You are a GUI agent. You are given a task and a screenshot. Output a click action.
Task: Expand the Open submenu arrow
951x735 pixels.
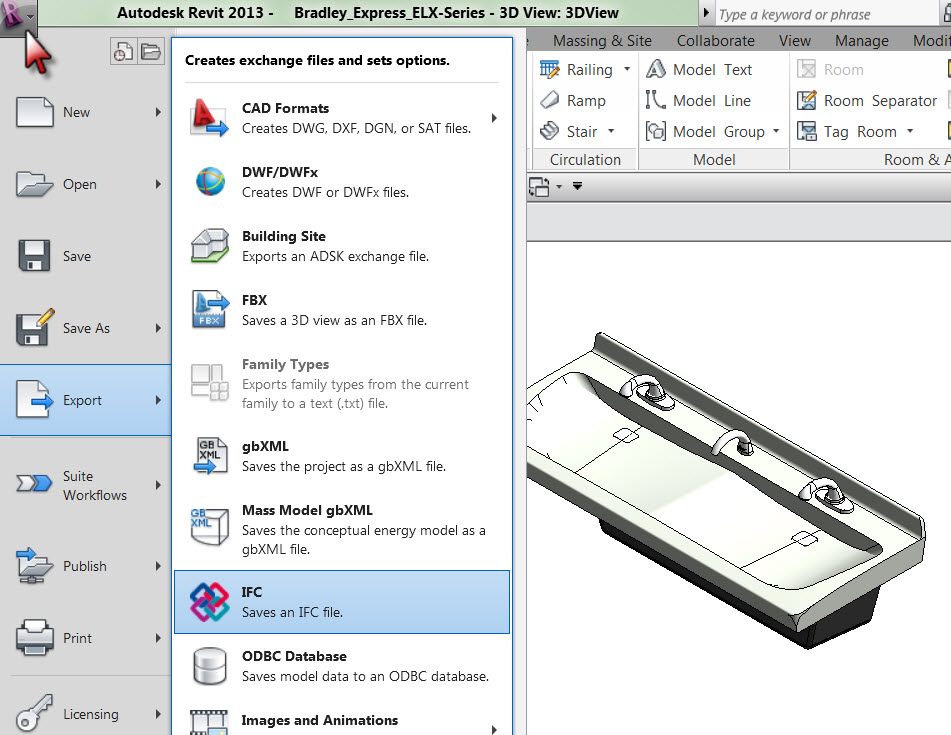158,184
